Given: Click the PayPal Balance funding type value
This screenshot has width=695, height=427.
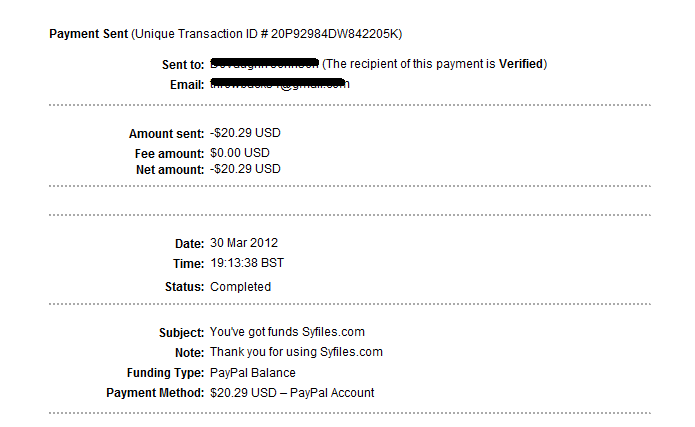Looking at the screenshot, I should (253, 373).
